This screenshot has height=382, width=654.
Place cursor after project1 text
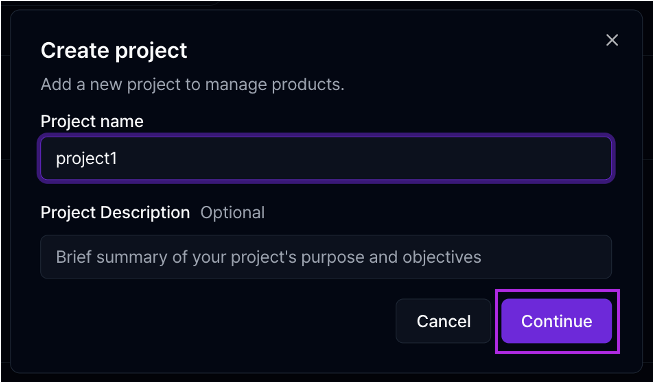point(118,158)
